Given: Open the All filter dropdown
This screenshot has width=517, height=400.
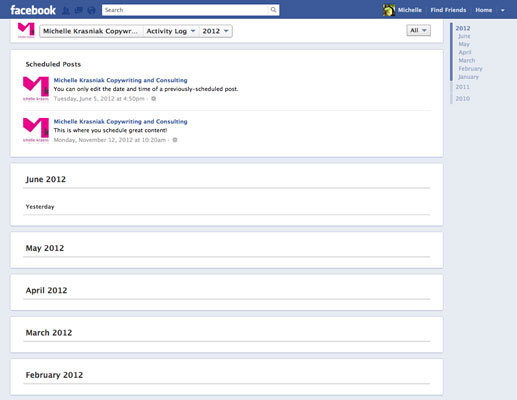Looking at the screenshot, I should point(418,30).
